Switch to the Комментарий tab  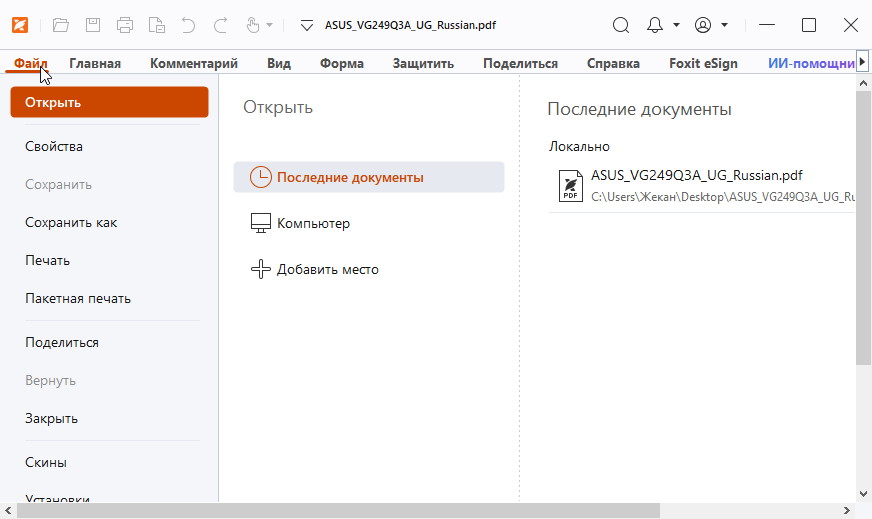pos(194,63)
